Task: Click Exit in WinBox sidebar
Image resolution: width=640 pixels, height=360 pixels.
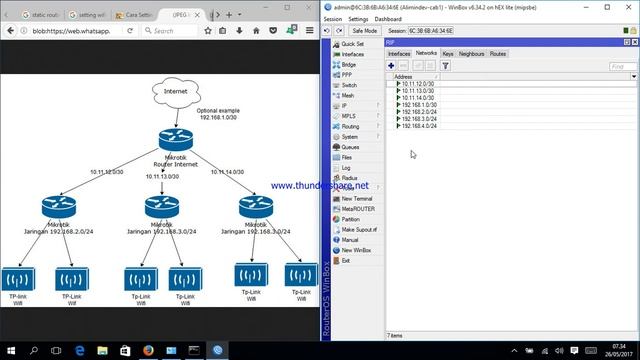Action: pyautogui.click(x=346, y=260)
